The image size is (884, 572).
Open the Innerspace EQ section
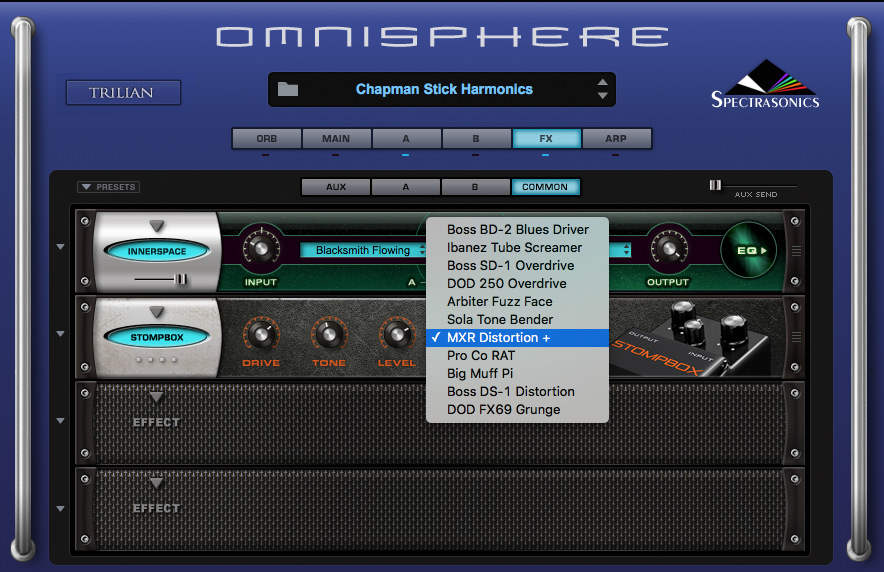pos(750,251)
